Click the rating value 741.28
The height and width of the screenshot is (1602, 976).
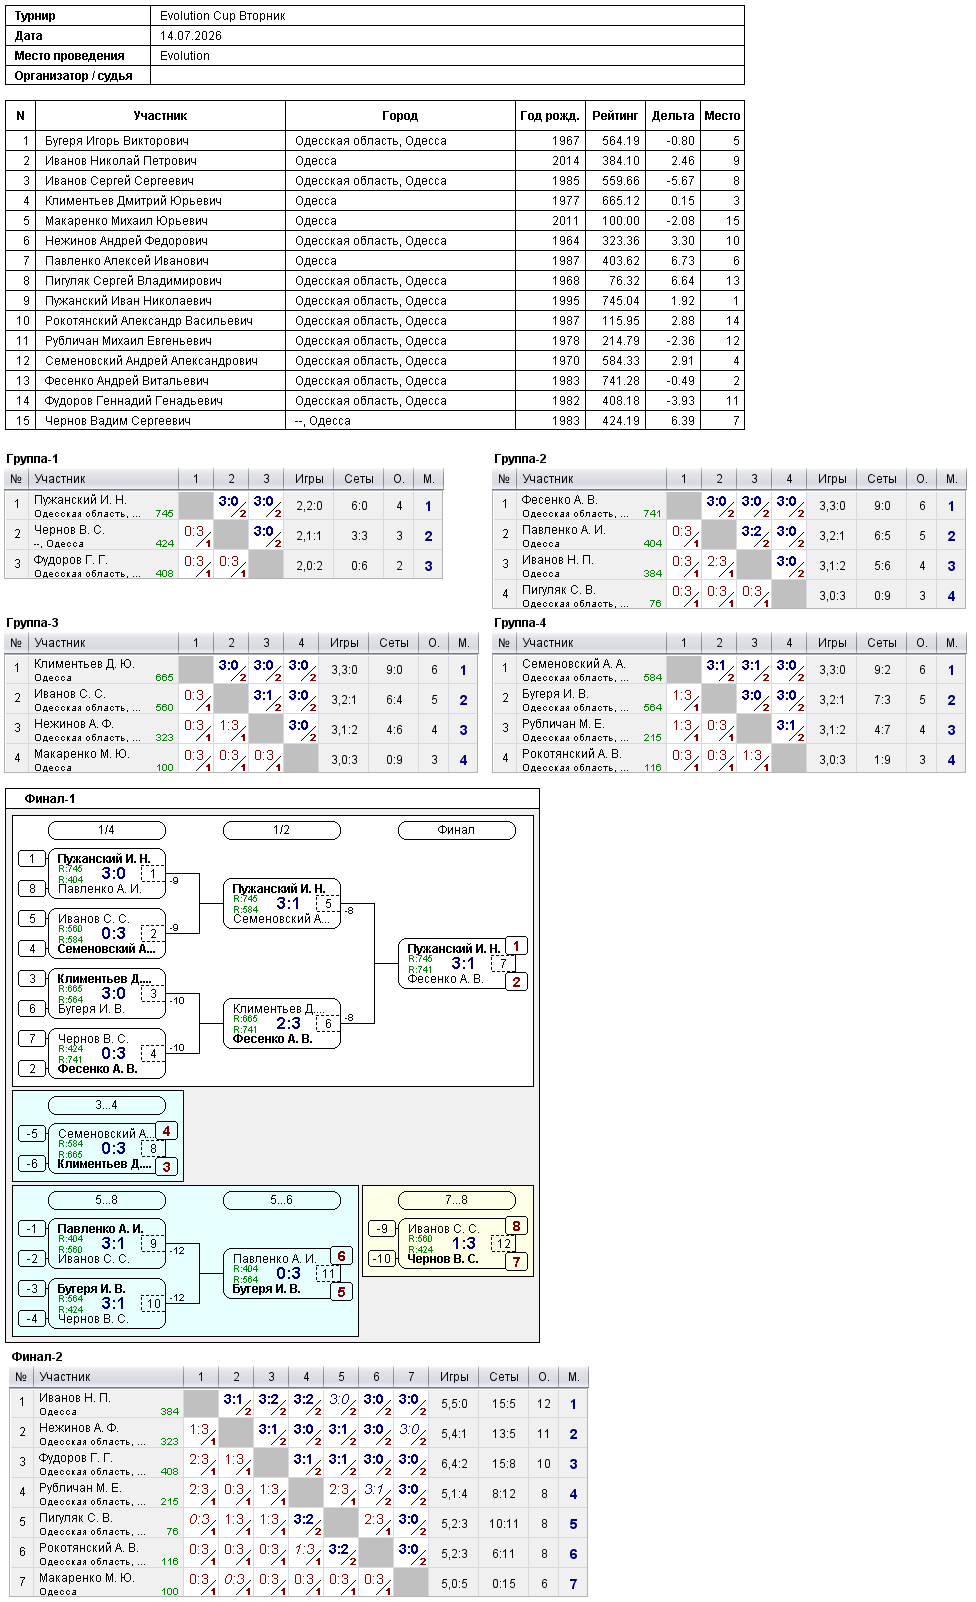tap(621, 381)
